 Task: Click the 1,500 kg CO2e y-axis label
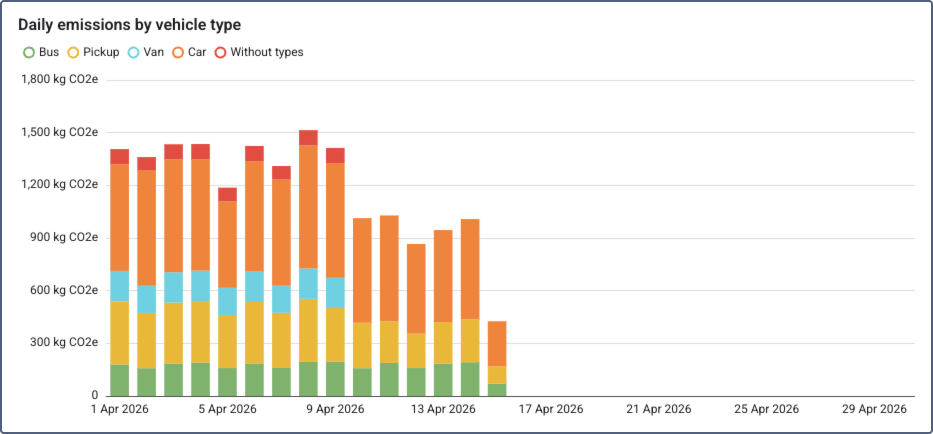pos(60,132)
